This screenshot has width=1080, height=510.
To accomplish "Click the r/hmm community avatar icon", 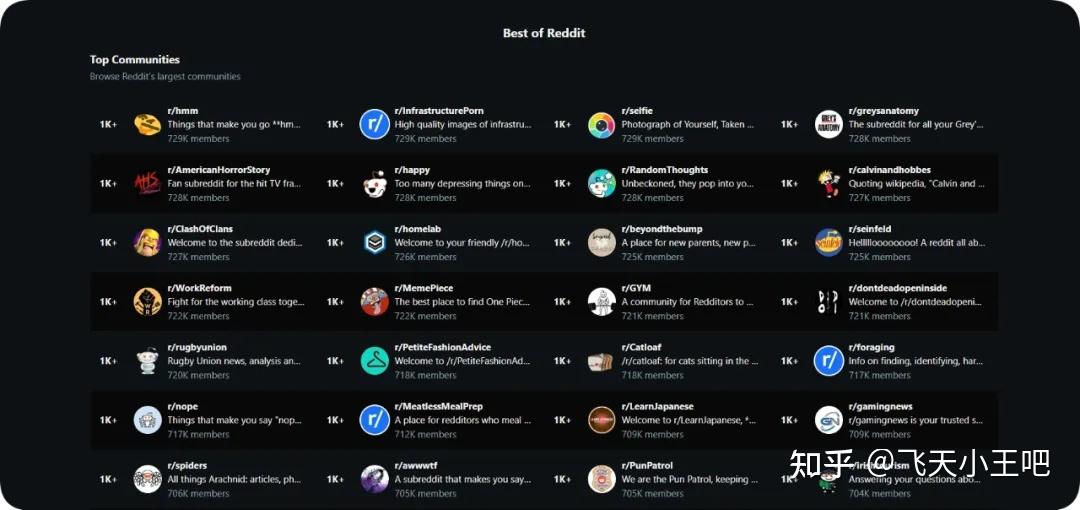I will pos(148,125).
